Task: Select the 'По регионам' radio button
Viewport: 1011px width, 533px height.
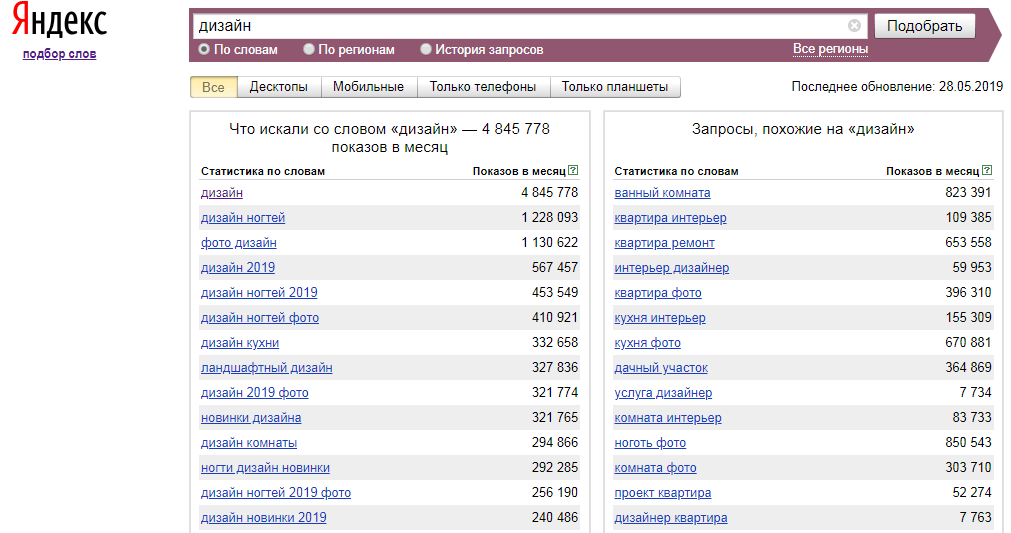Action: click(x=309, y=49)
